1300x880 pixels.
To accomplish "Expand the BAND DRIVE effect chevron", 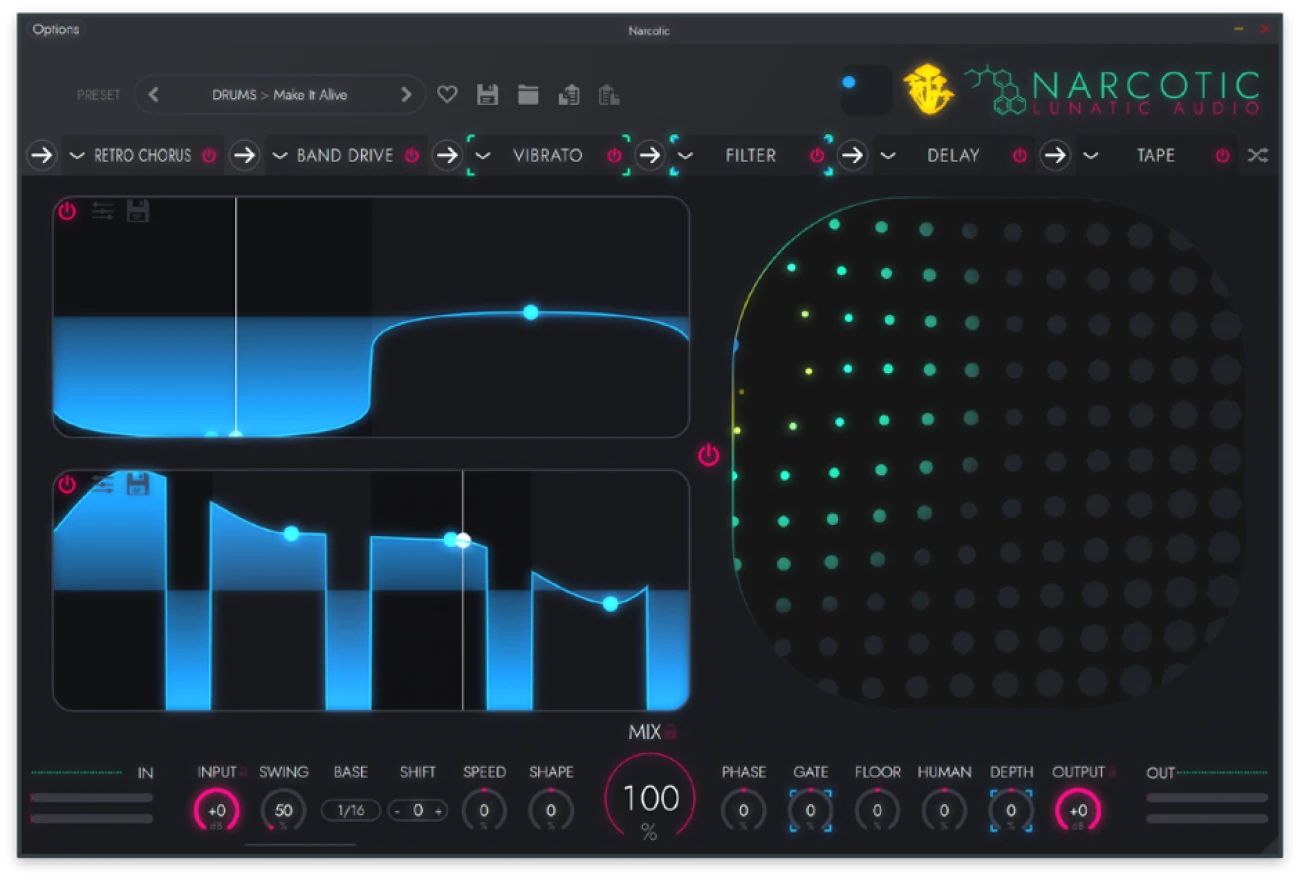I will coord(280,156).
